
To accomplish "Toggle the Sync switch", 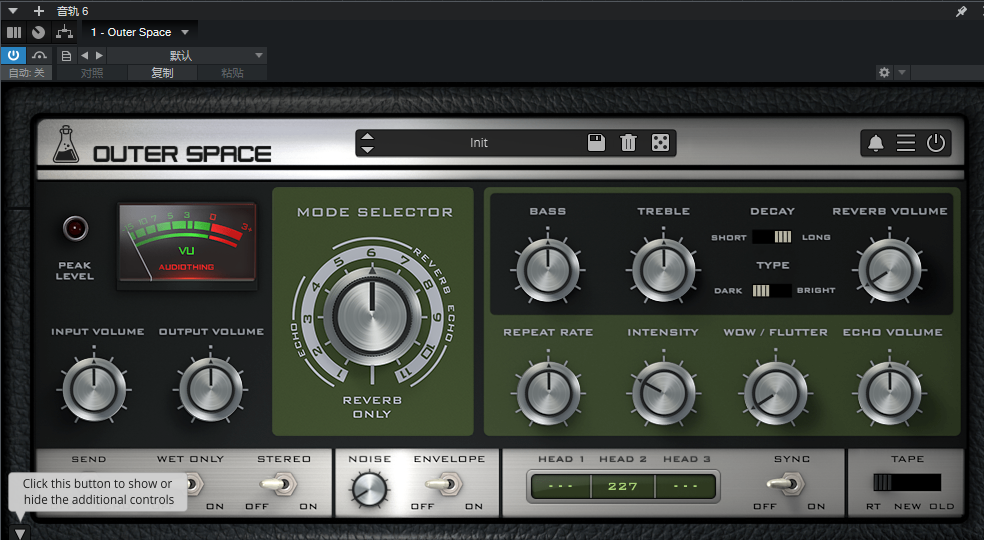I will pos(786,484).
